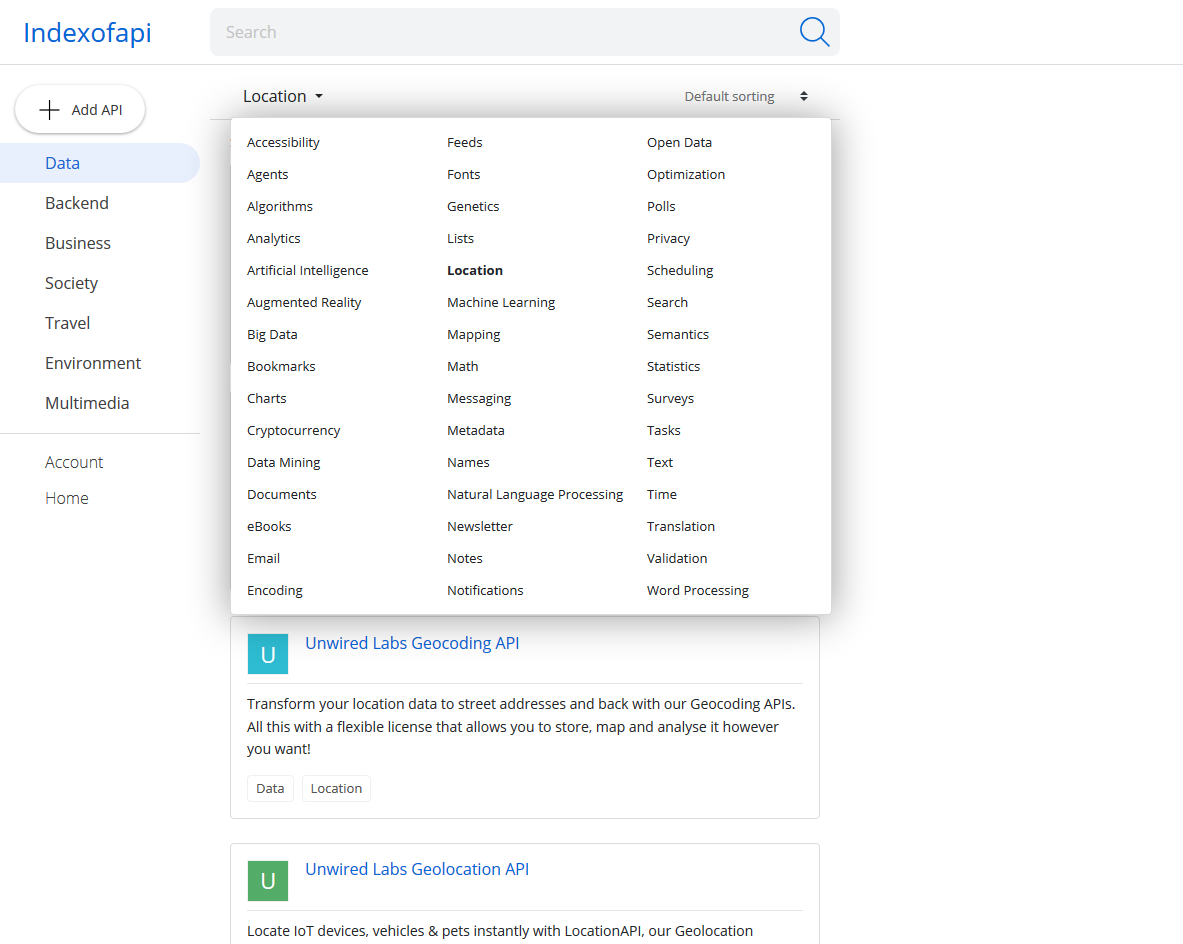Select the Data tag on the Geocoding card
This screenshot has height=944, width=1183.
pos(270,788)
